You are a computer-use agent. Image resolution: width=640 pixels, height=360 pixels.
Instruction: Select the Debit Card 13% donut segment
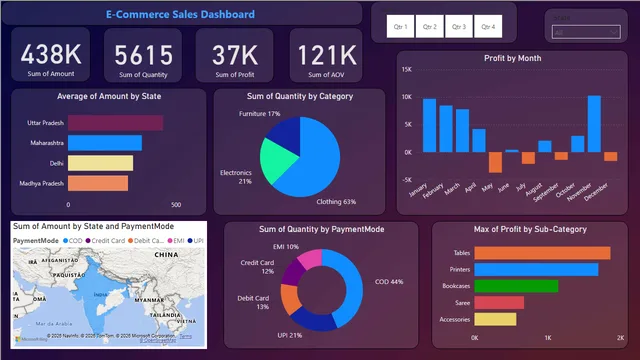coord(289,299)
